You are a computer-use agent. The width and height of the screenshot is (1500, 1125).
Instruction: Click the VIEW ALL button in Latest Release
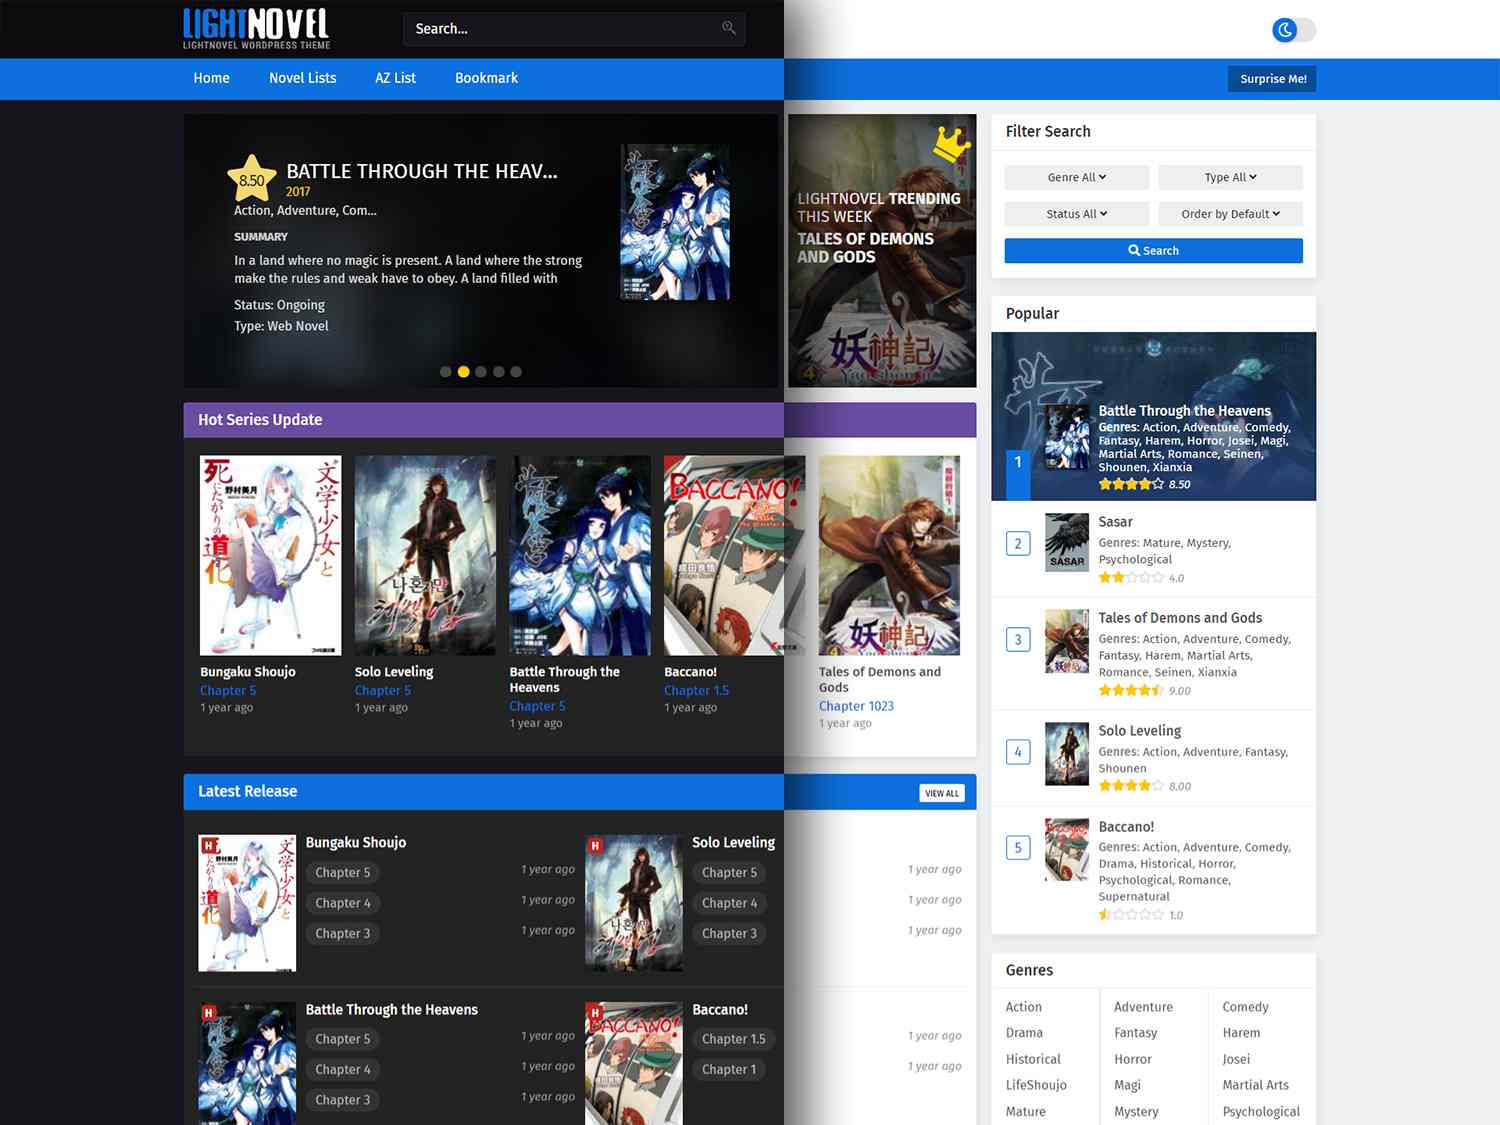(941, 793)
